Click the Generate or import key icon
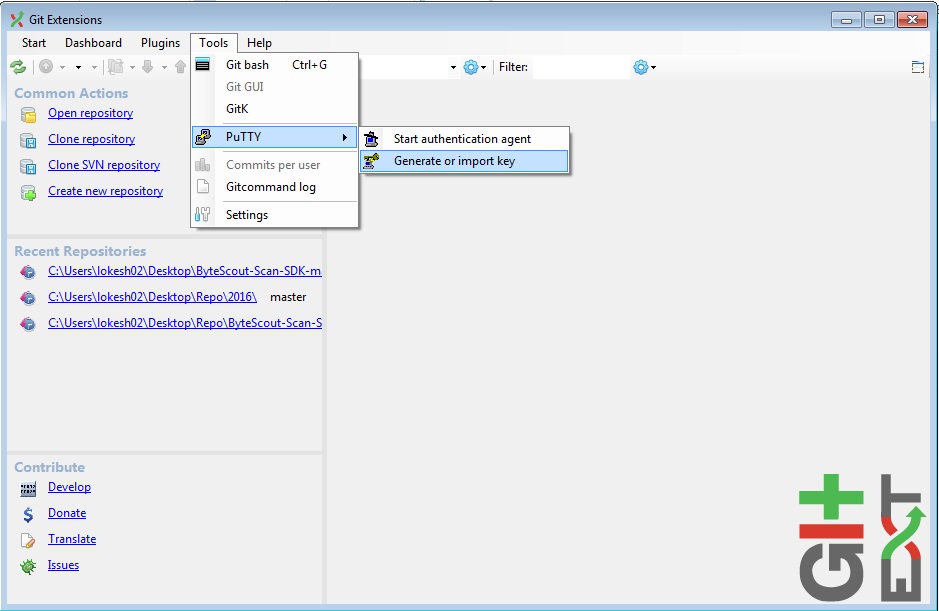This screenshot has width=939, height=611. coord(371,161)
